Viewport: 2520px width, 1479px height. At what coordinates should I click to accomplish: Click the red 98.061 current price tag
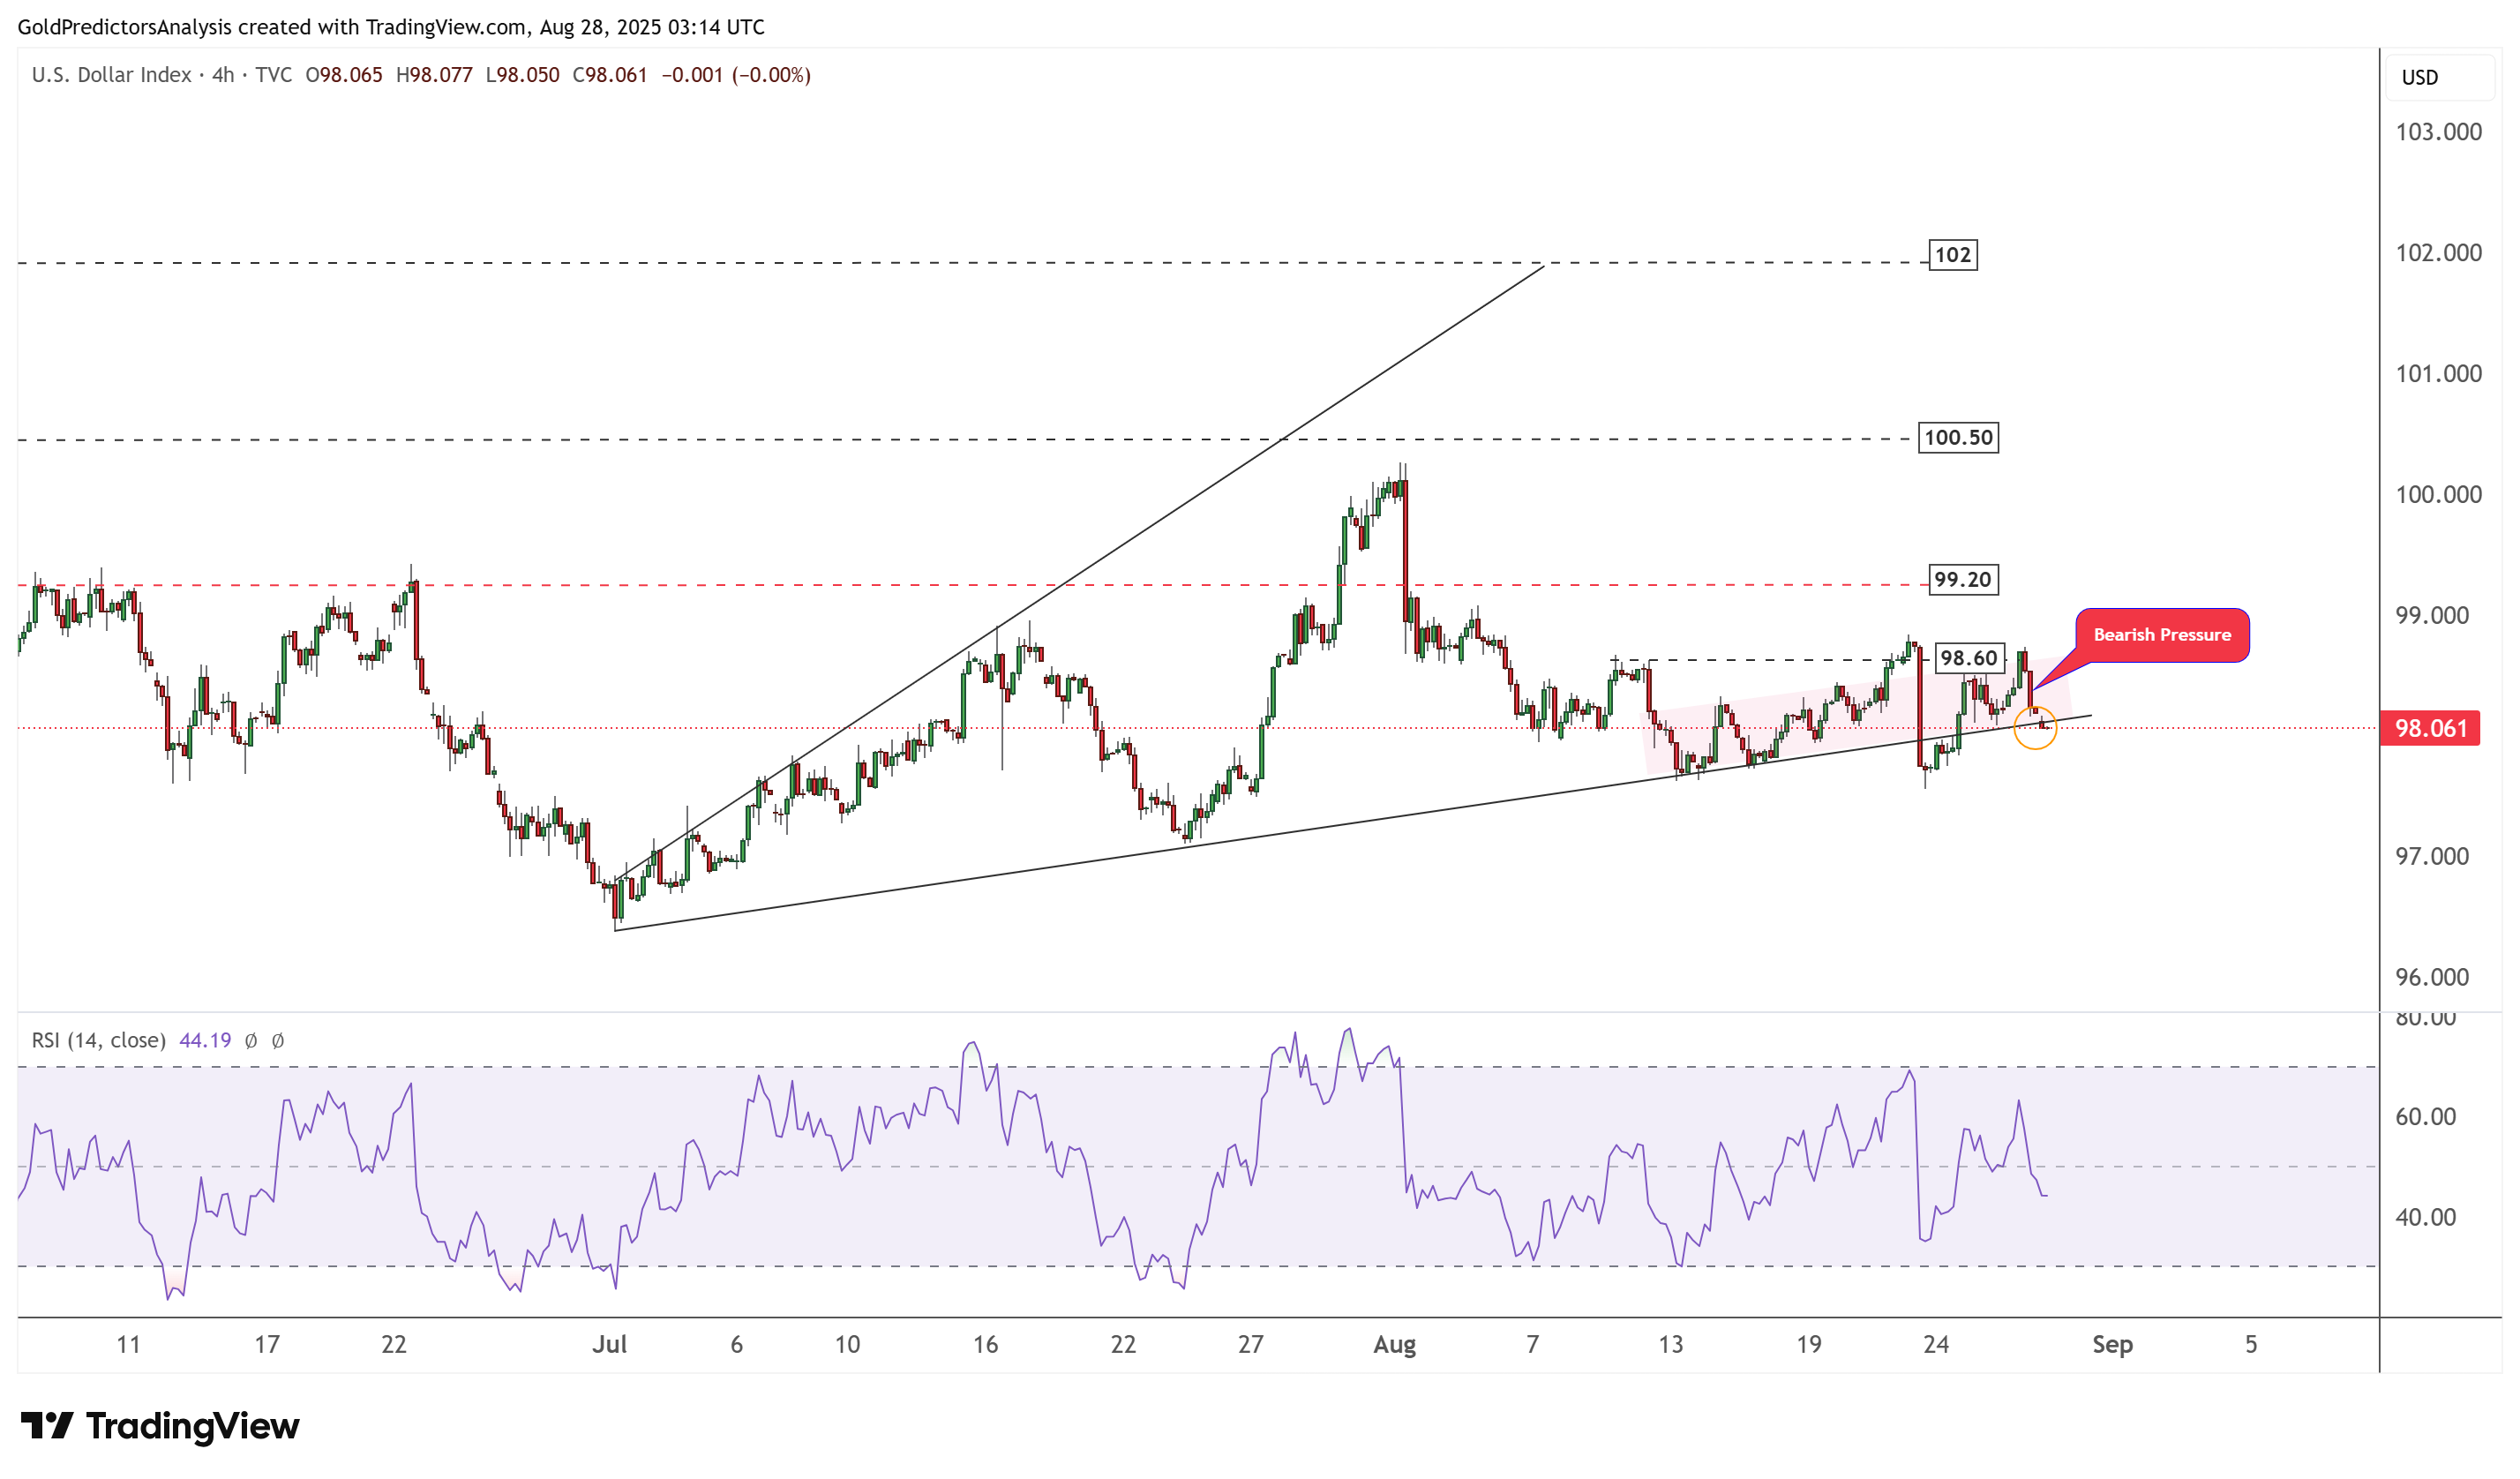click(2430, 728)
